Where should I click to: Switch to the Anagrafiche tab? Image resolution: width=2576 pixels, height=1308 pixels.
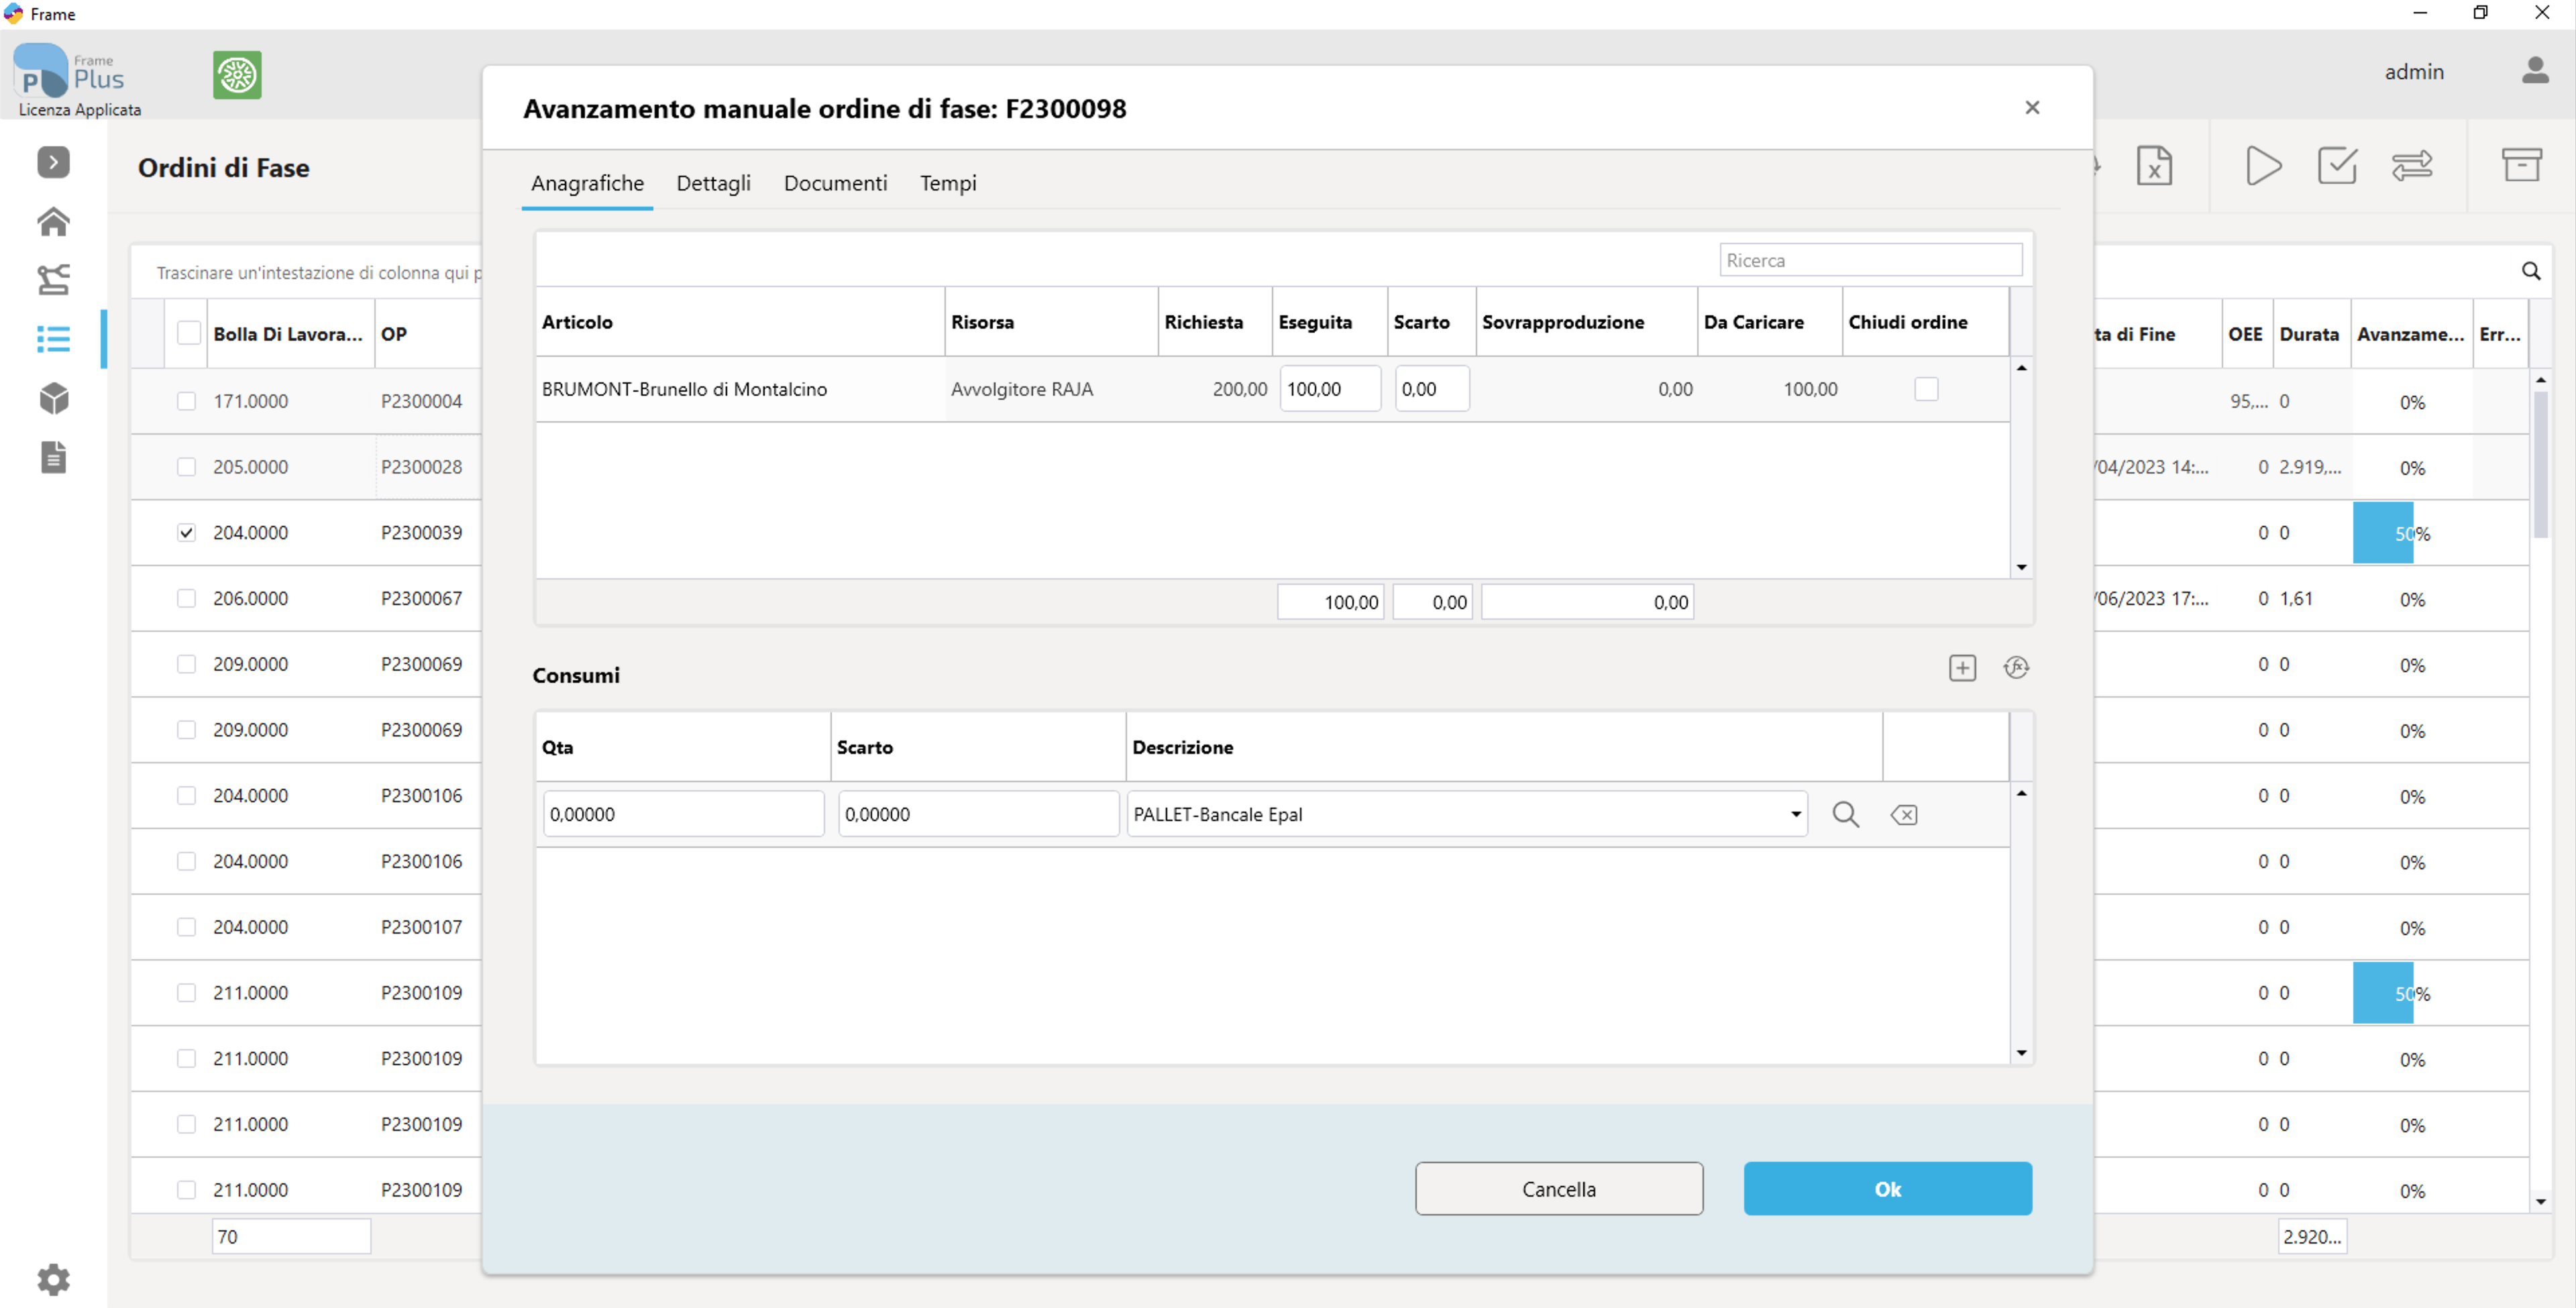tap(587, 183)
